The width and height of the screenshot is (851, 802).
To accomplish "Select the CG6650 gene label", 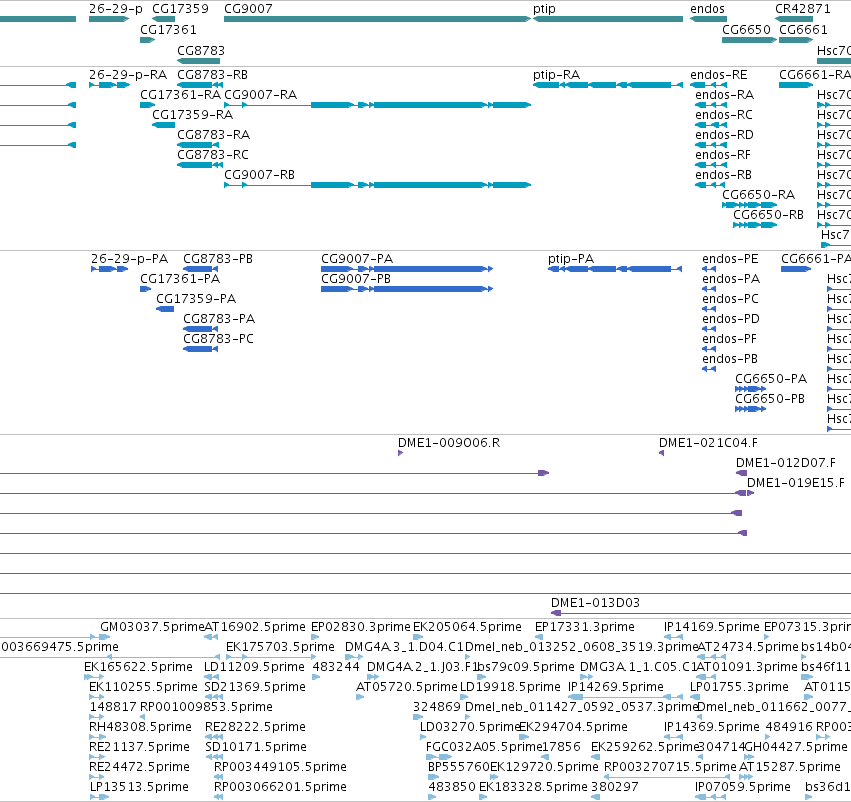I will 746,30.
